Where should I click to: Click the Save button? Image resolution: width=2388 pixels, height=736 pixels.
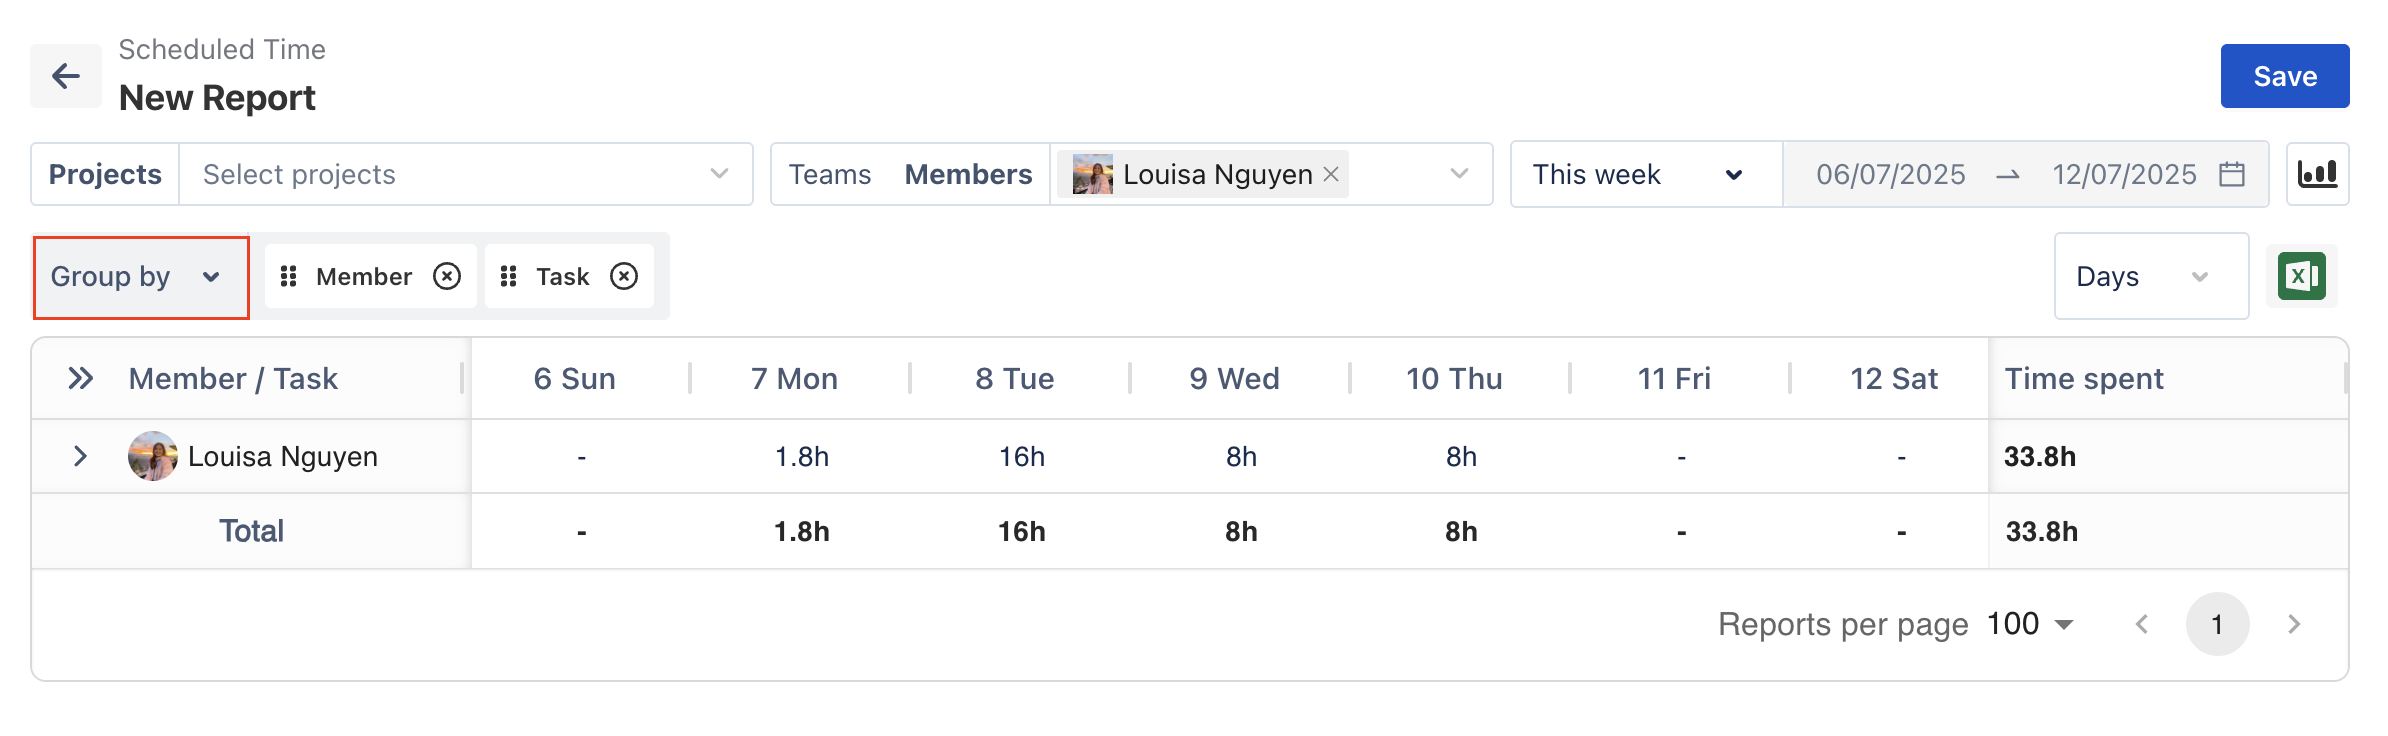tap(2284, 76)
